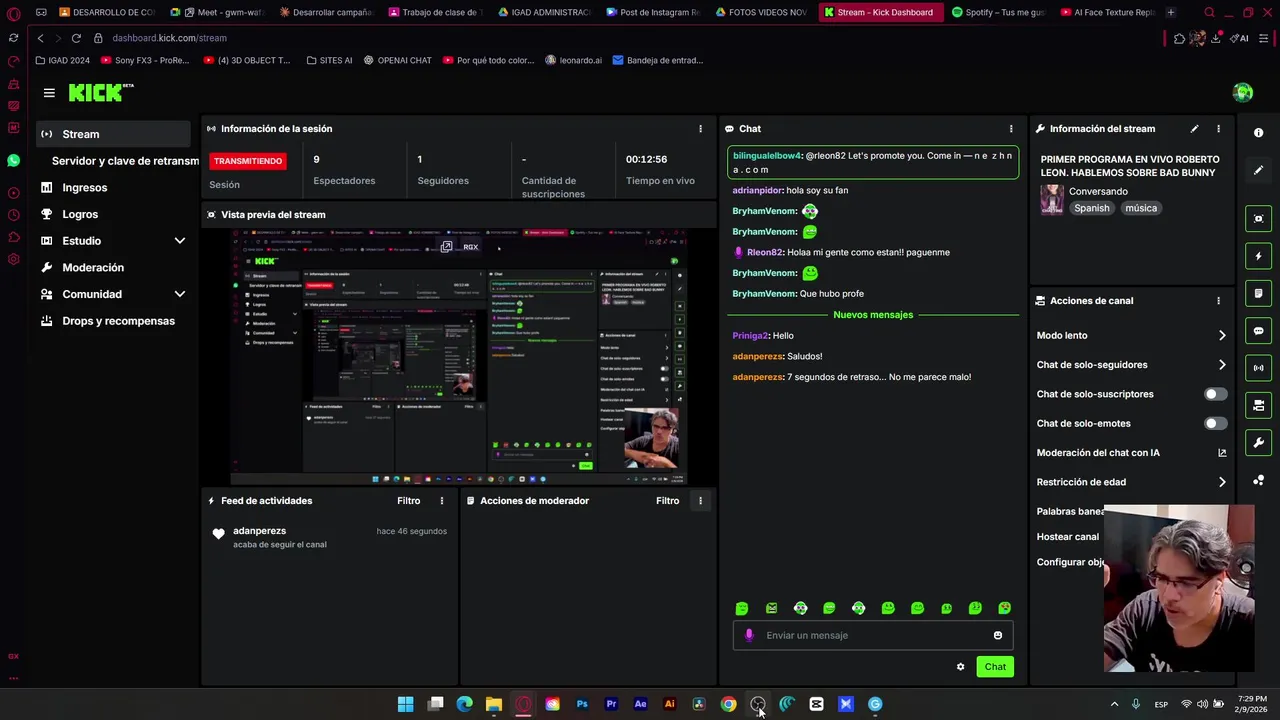Click the green Chat send button
1280x720 pixels.
[995, 667]
